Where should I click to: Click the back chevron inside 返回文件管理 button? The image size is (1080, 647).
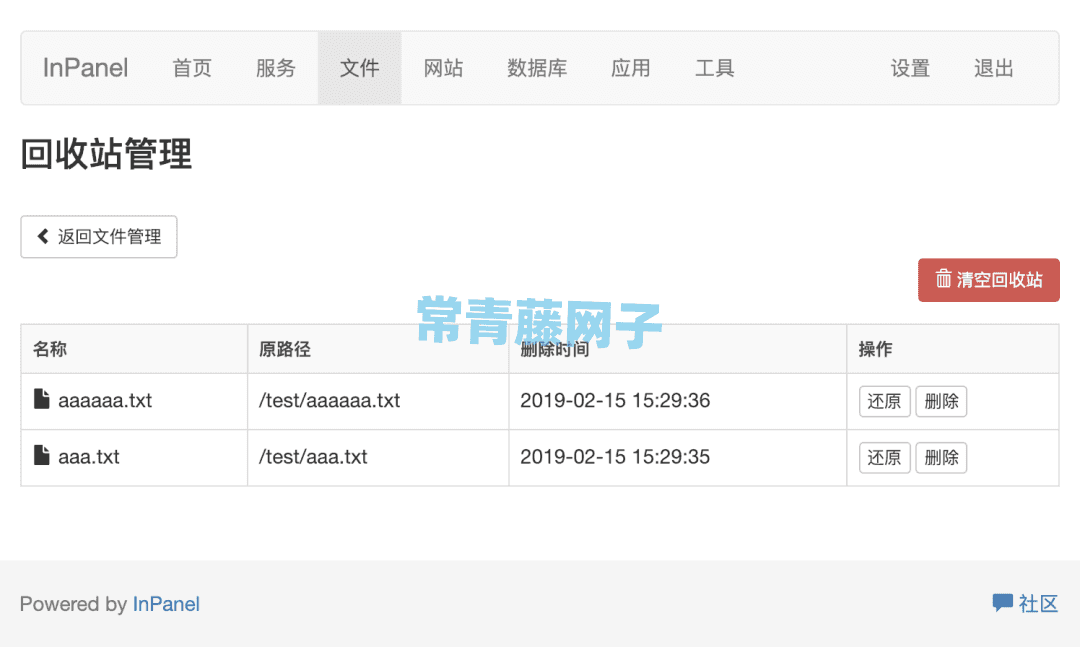coord(42,236)
